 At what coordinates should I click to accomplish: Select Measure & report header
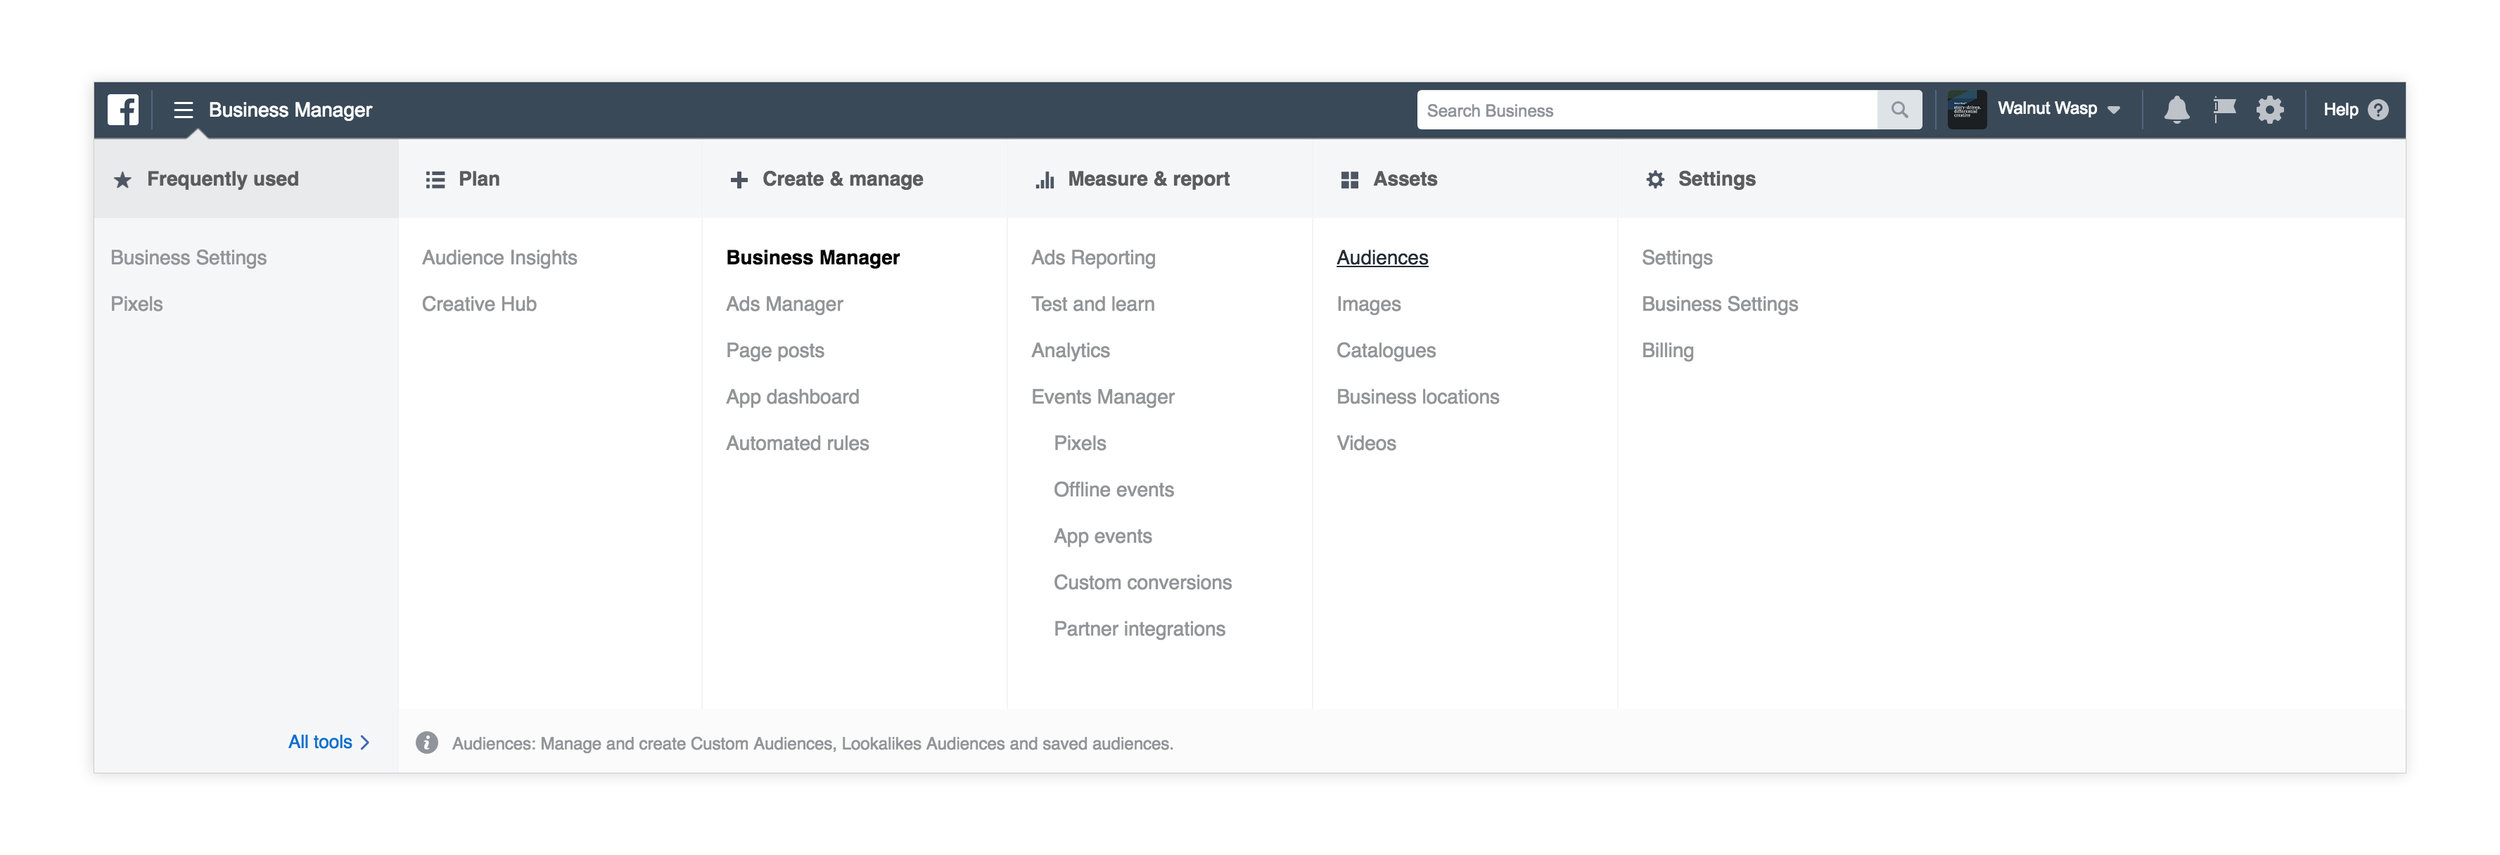coord(1160,179)
